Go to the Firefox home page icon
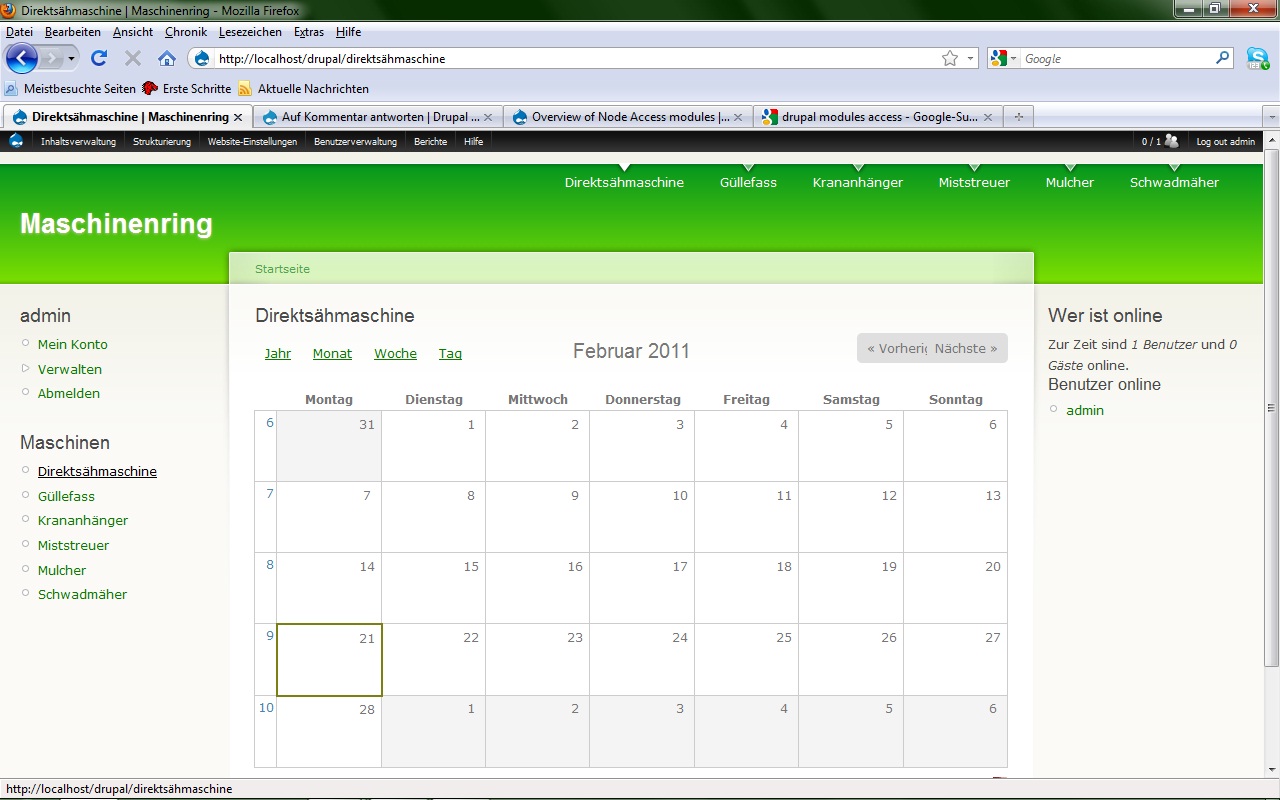The width and height of the screenshot is (1280, 800). click(167, 58)
